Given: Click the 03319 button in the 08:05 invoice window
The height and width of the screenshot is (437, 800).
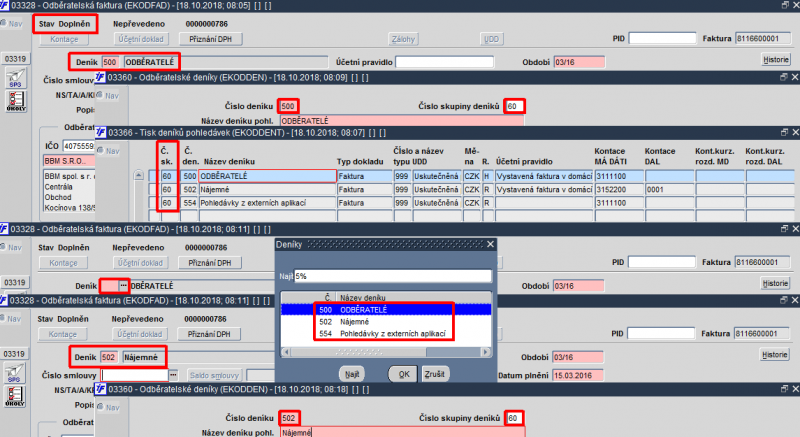Looking at the screenshot, I should coord(15,59).
